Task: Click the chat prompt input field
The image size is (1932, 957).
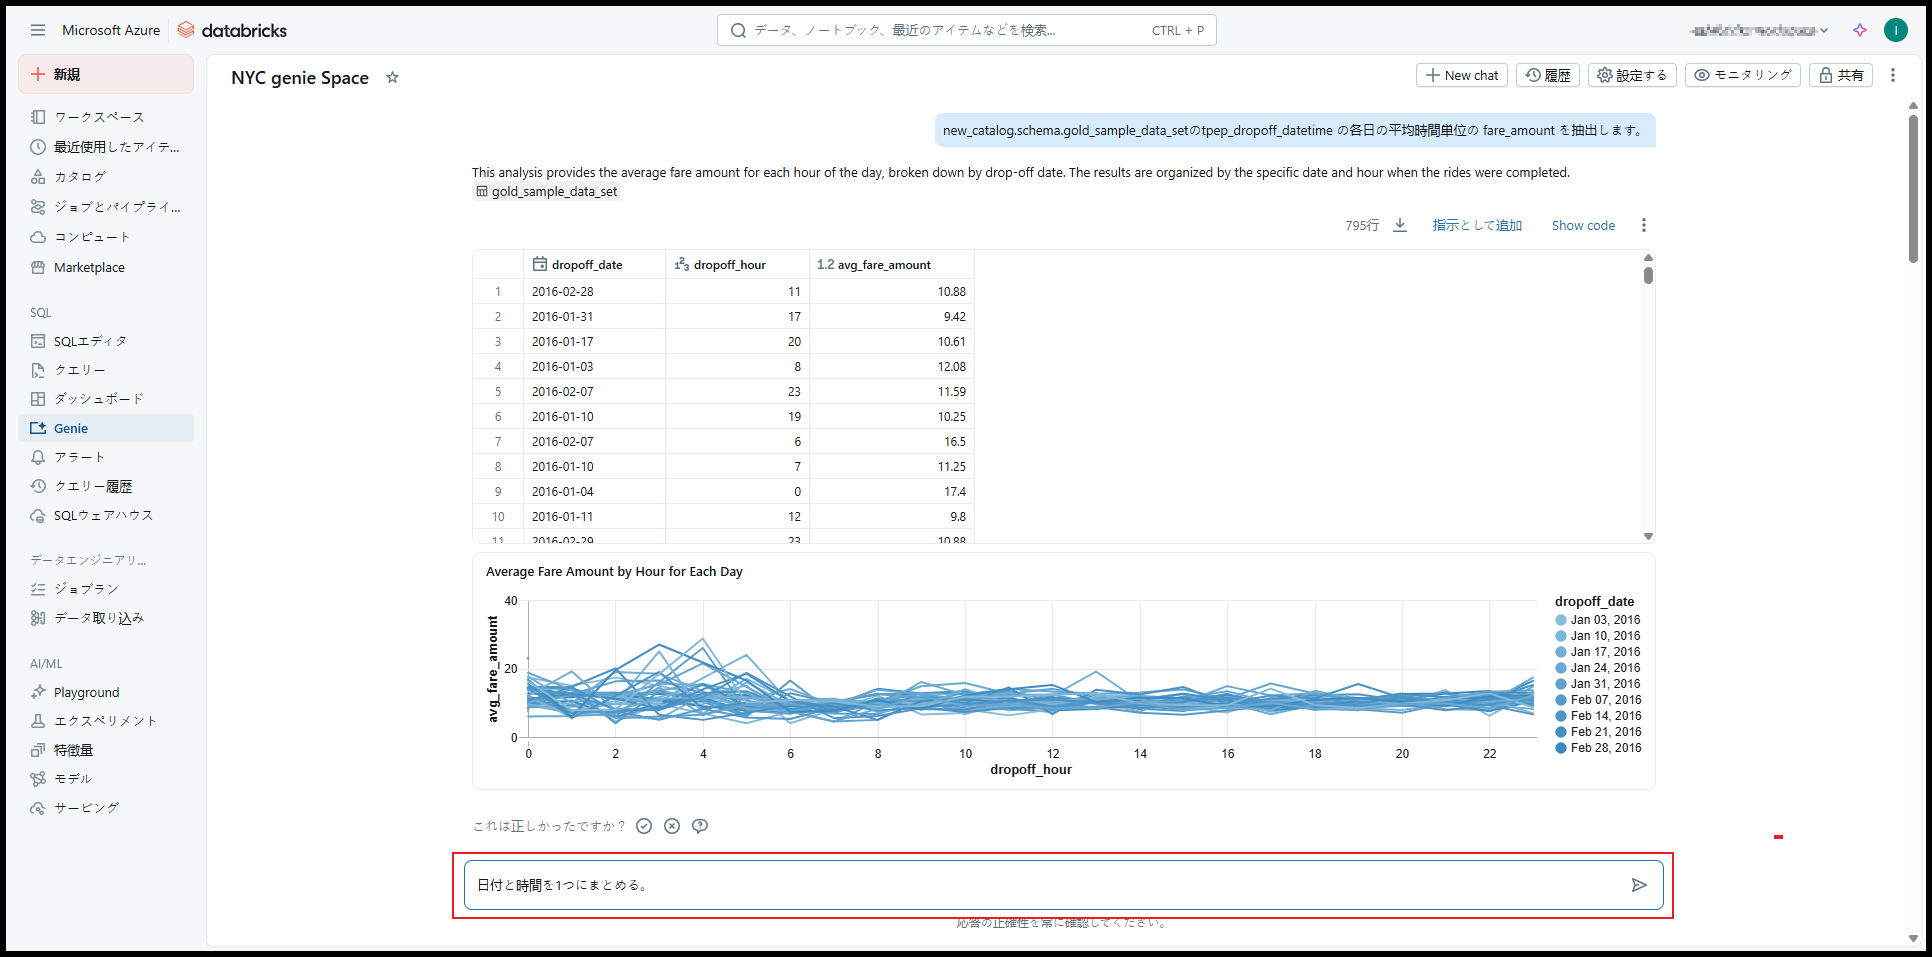Action: point(1040,885)
